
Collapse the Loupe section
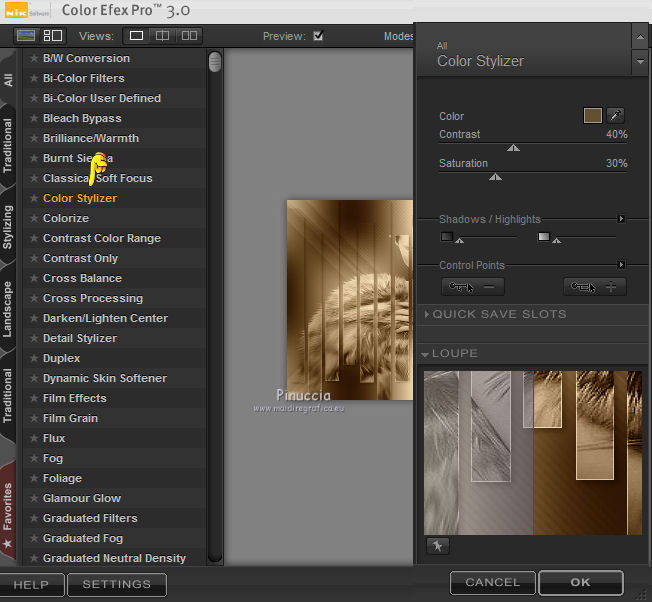click(x=426, y=354)
